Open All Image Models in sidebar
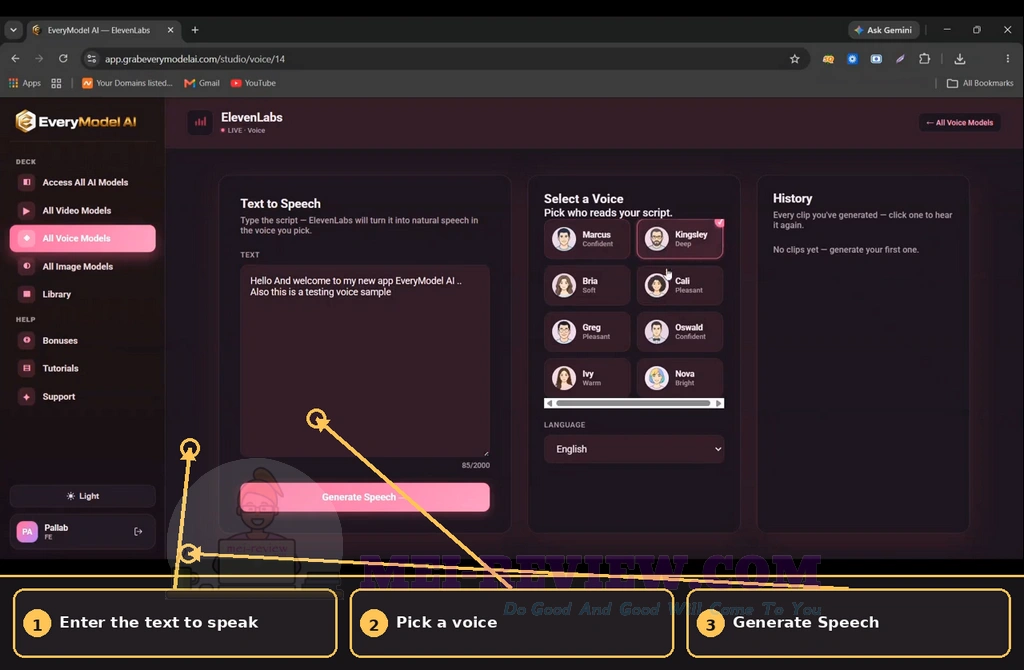1024x670 pixels. [83, 266]
